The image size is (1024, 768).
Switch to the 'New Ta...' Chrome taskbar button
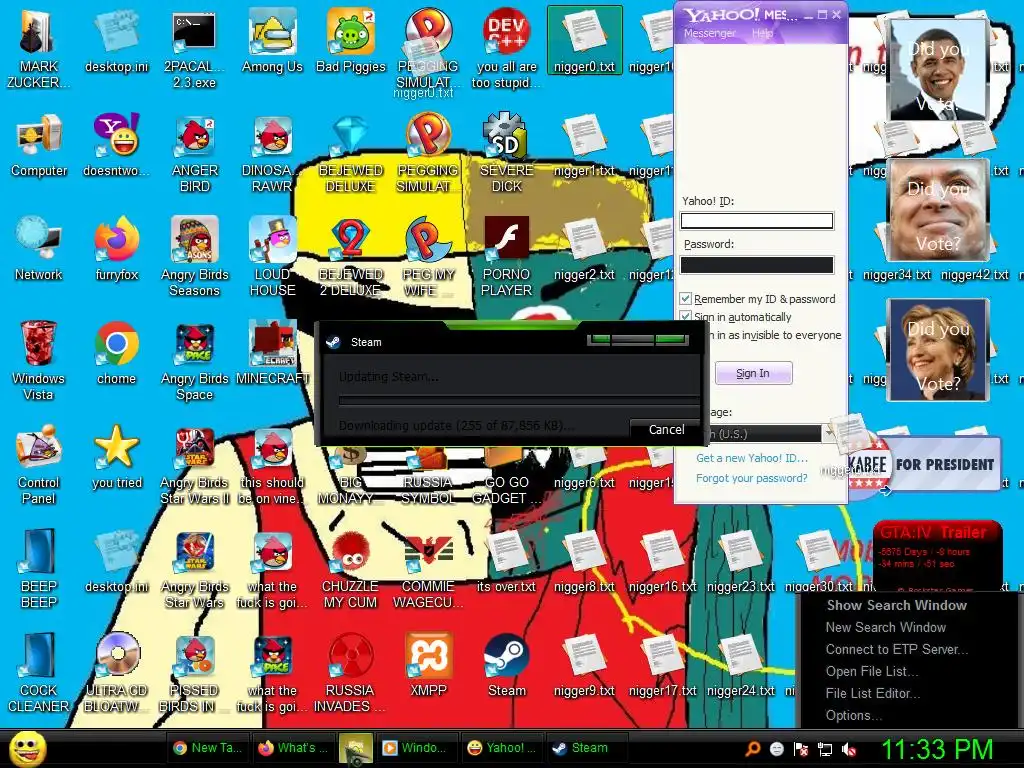[x=207, y=748]
